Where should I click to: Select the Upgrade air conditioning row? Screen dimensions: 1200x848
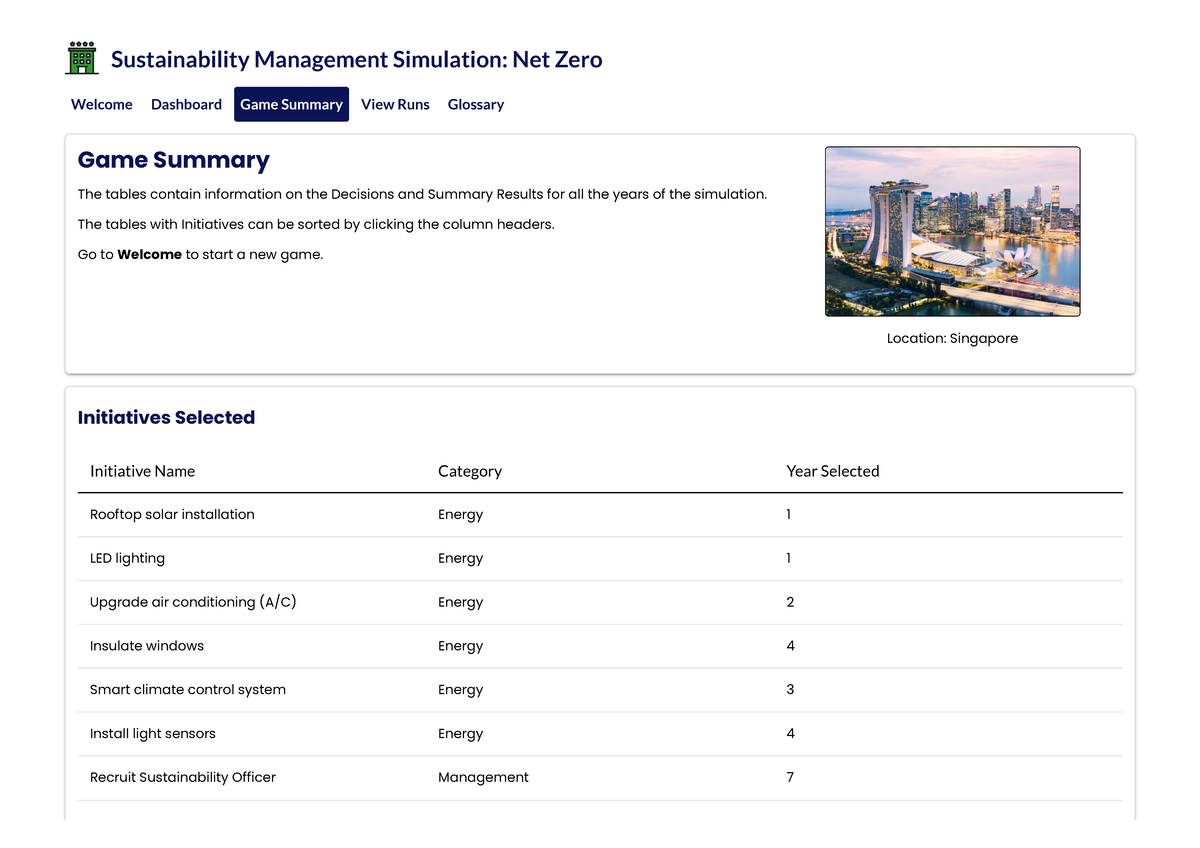point(193,602)
